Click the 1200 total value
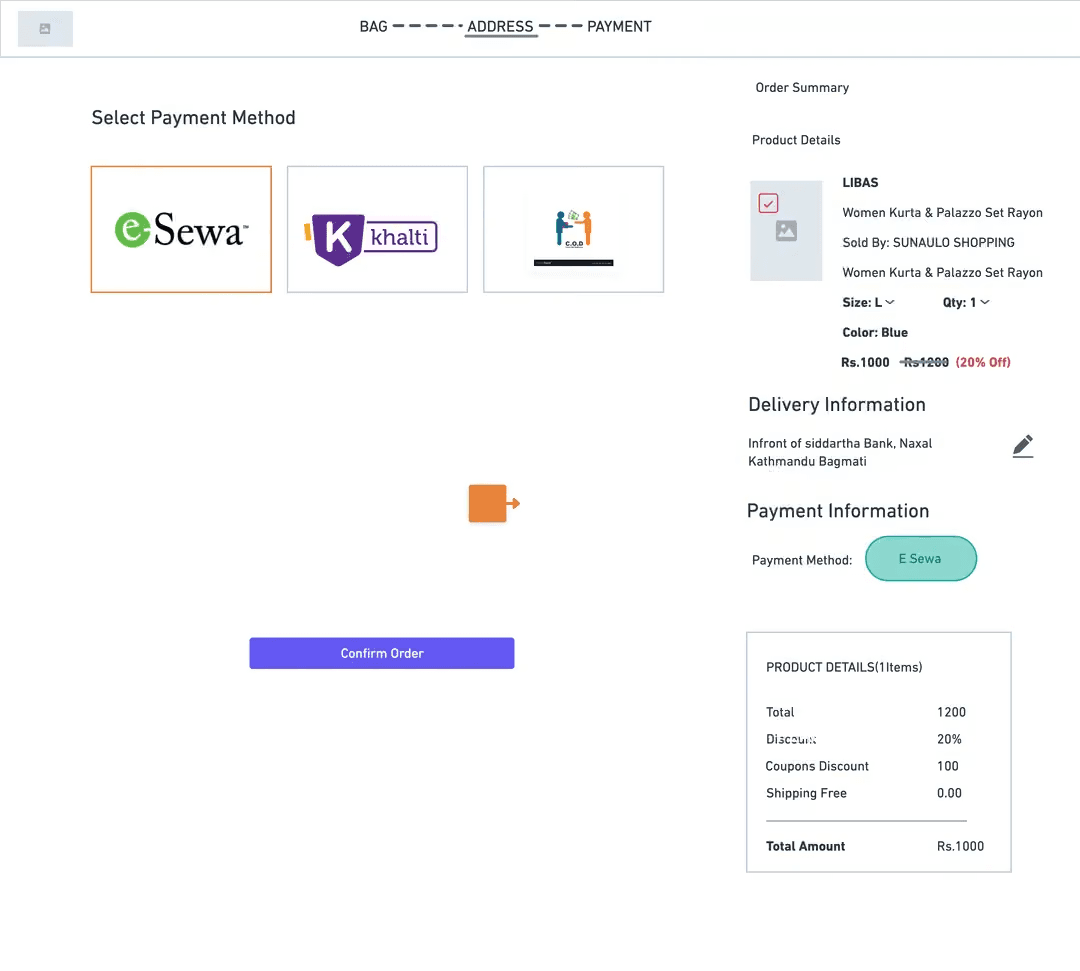 pos(951,712)
